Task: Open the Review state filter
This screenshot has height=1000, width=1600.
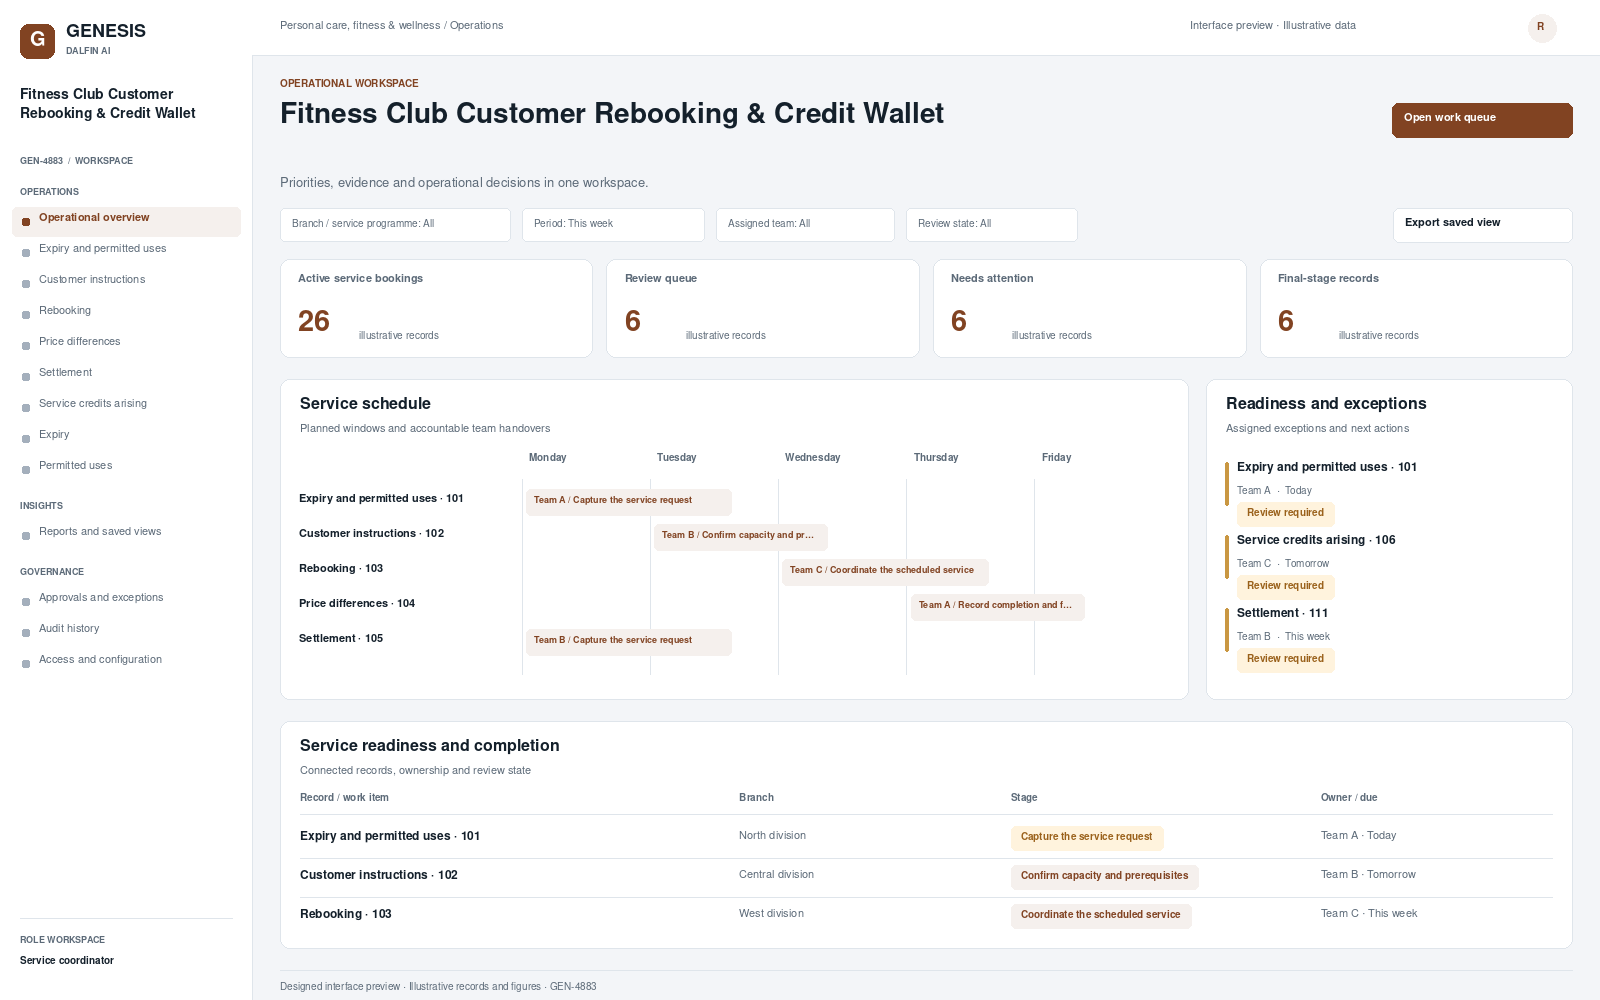Action: click(x=992, y=224)
